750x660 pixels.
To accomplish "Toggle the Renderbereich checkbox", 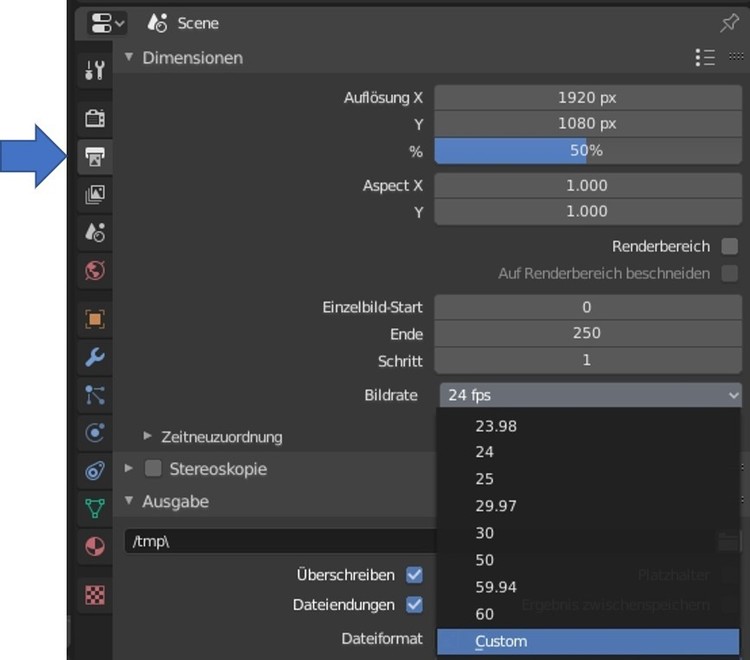I will (729, 247).
